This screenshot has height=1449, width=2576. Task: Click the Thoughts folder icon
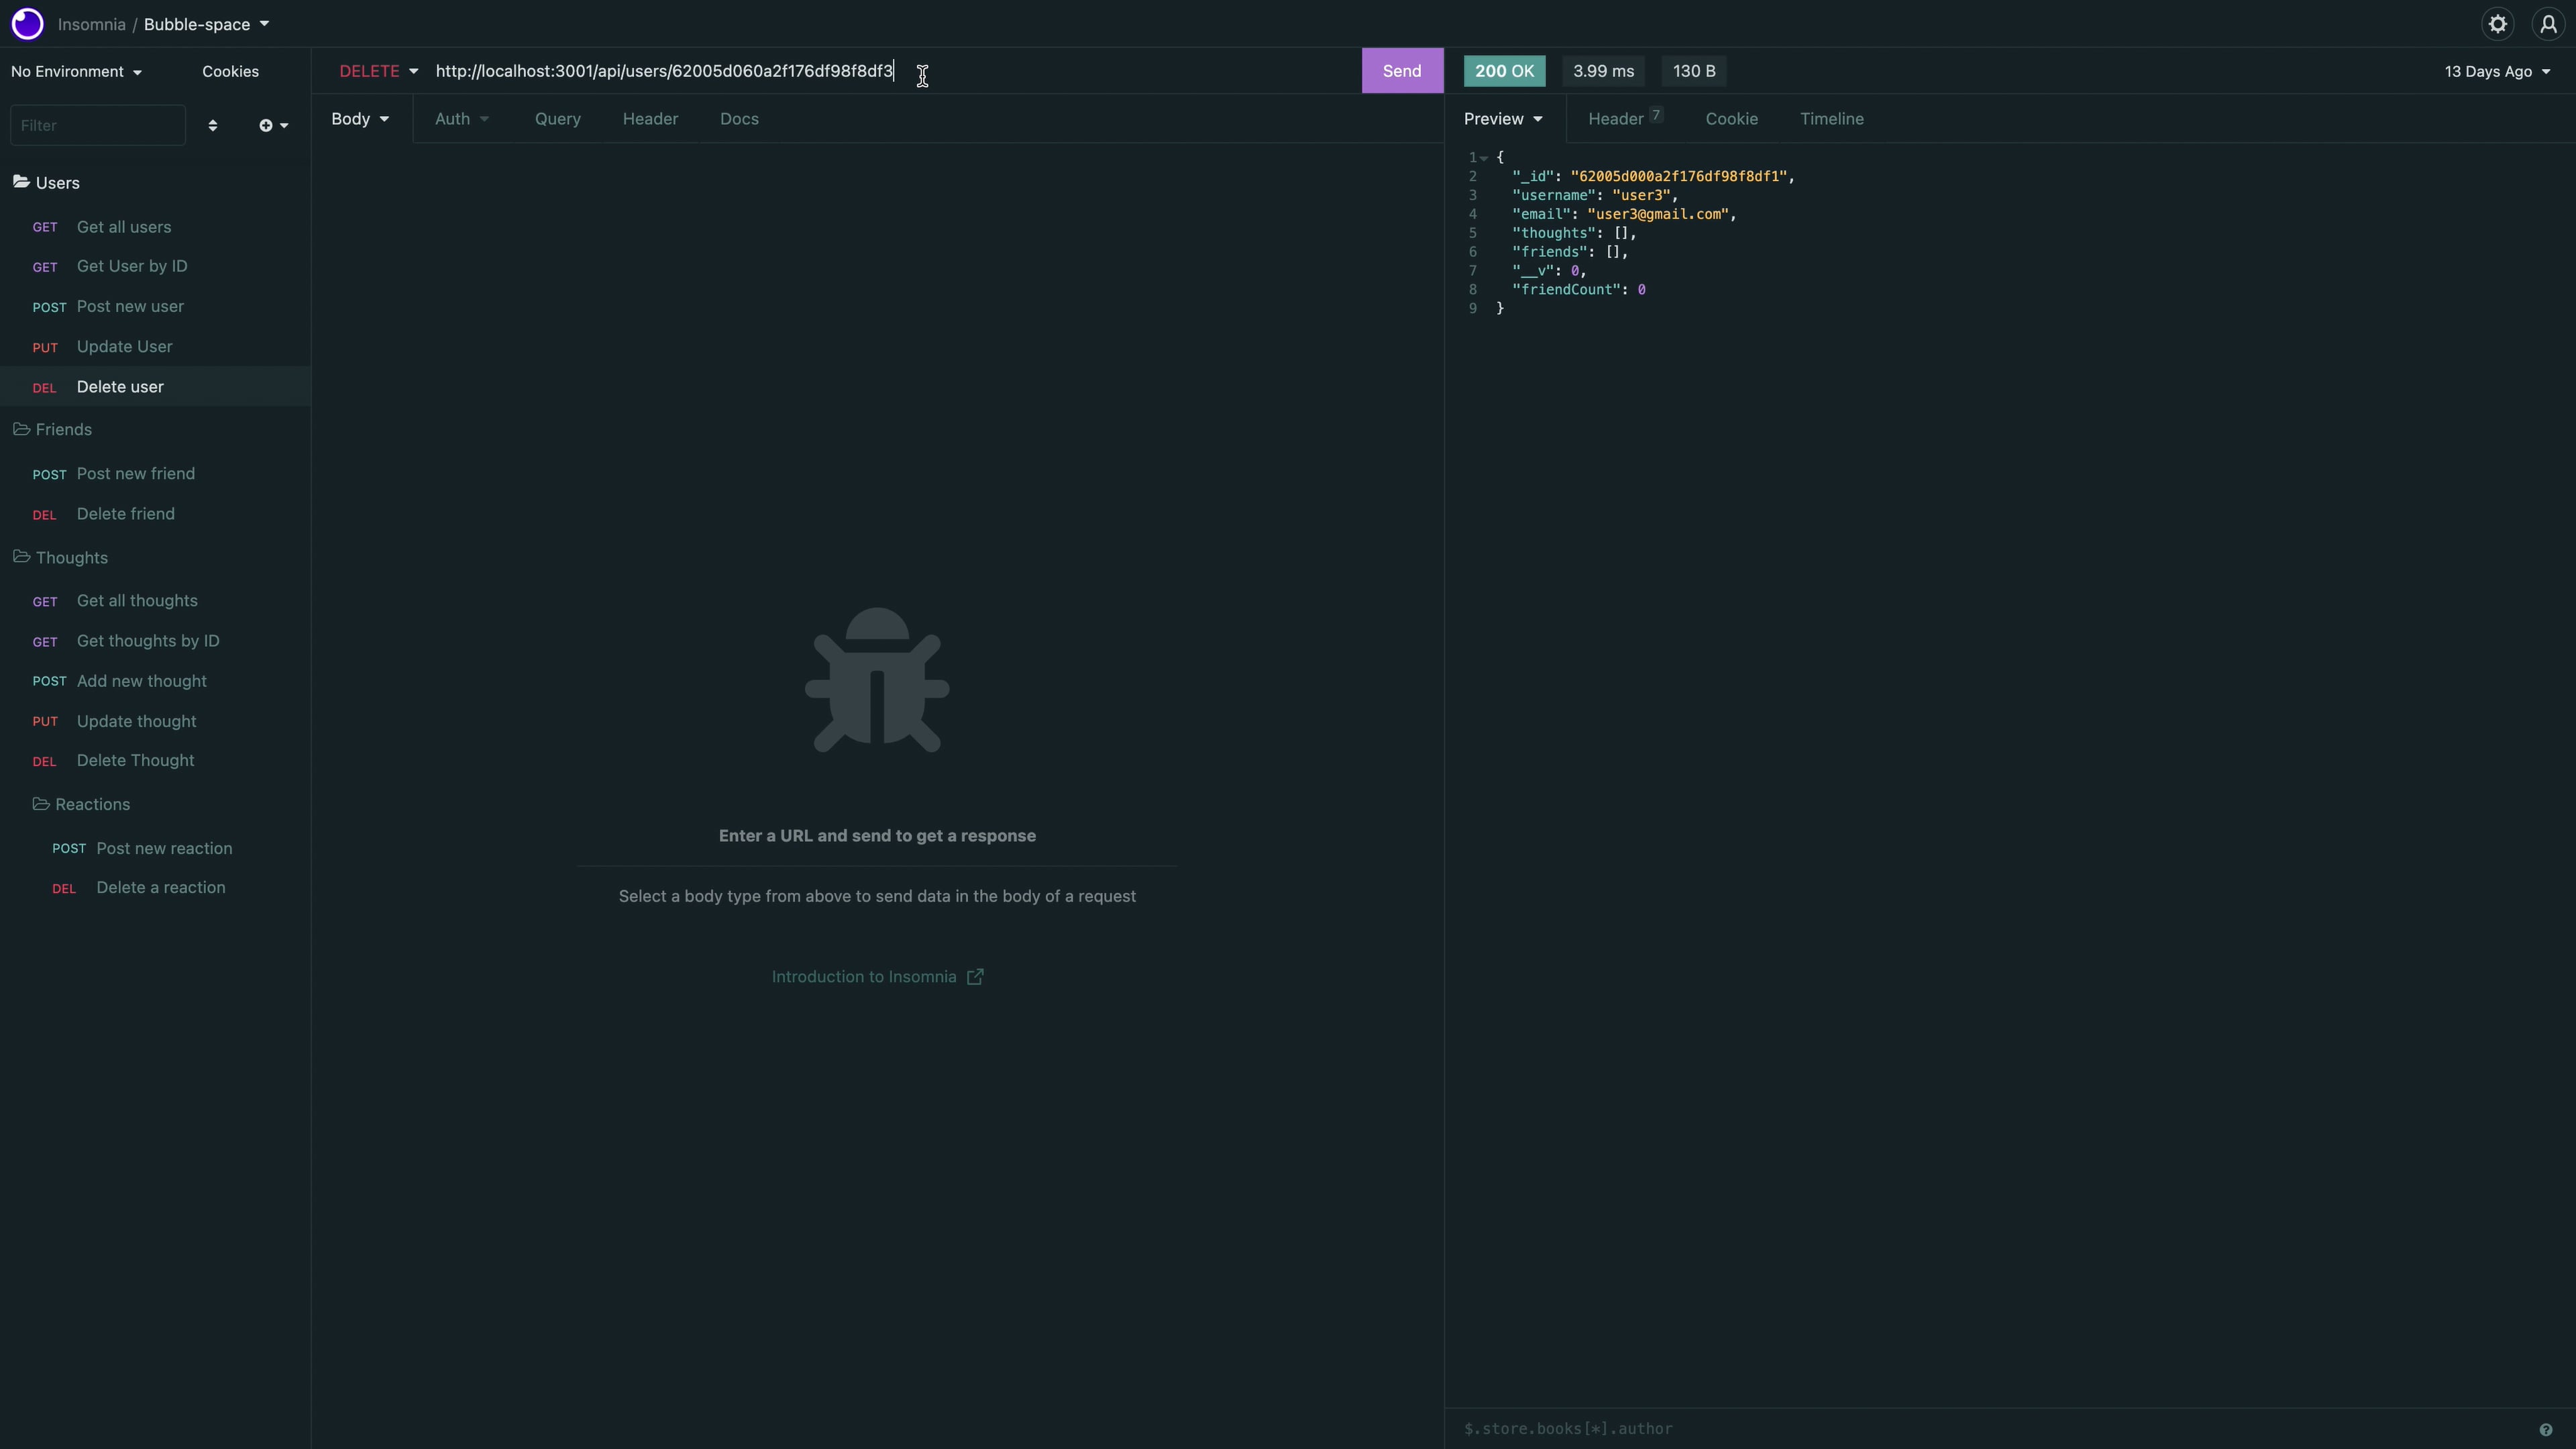tap(21, 557)
